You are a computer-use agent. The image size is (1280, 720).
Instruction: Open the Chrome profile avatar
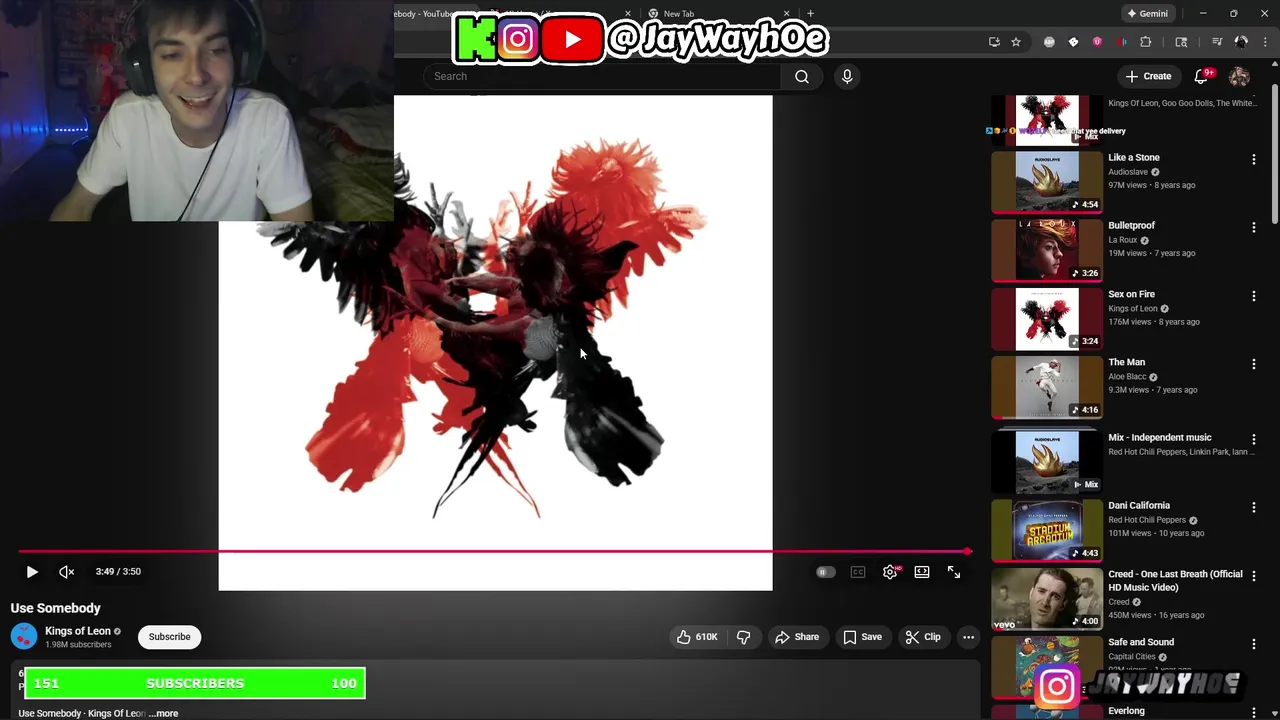click(x=1241, y=42)
